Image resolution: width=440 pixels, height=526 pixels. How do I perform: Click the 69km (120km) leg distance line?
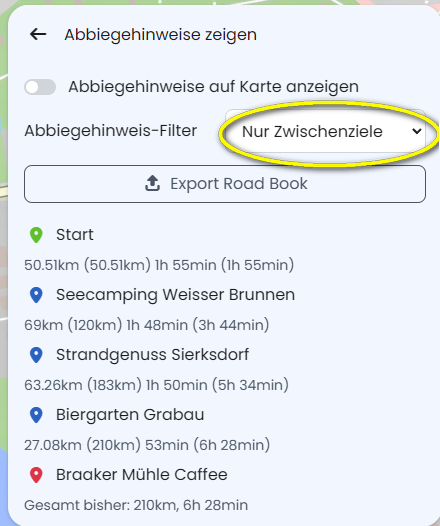pyautogui.click(x=147, y=325)
